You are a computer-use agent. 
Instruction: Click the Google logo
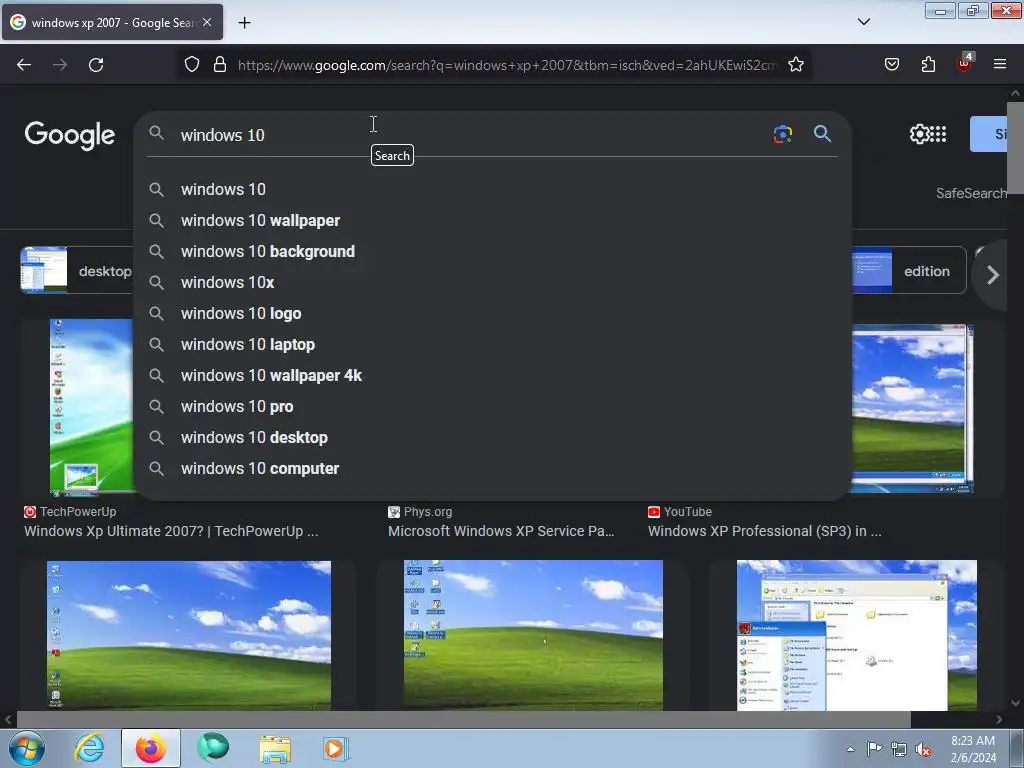click(x=70, y=135)
